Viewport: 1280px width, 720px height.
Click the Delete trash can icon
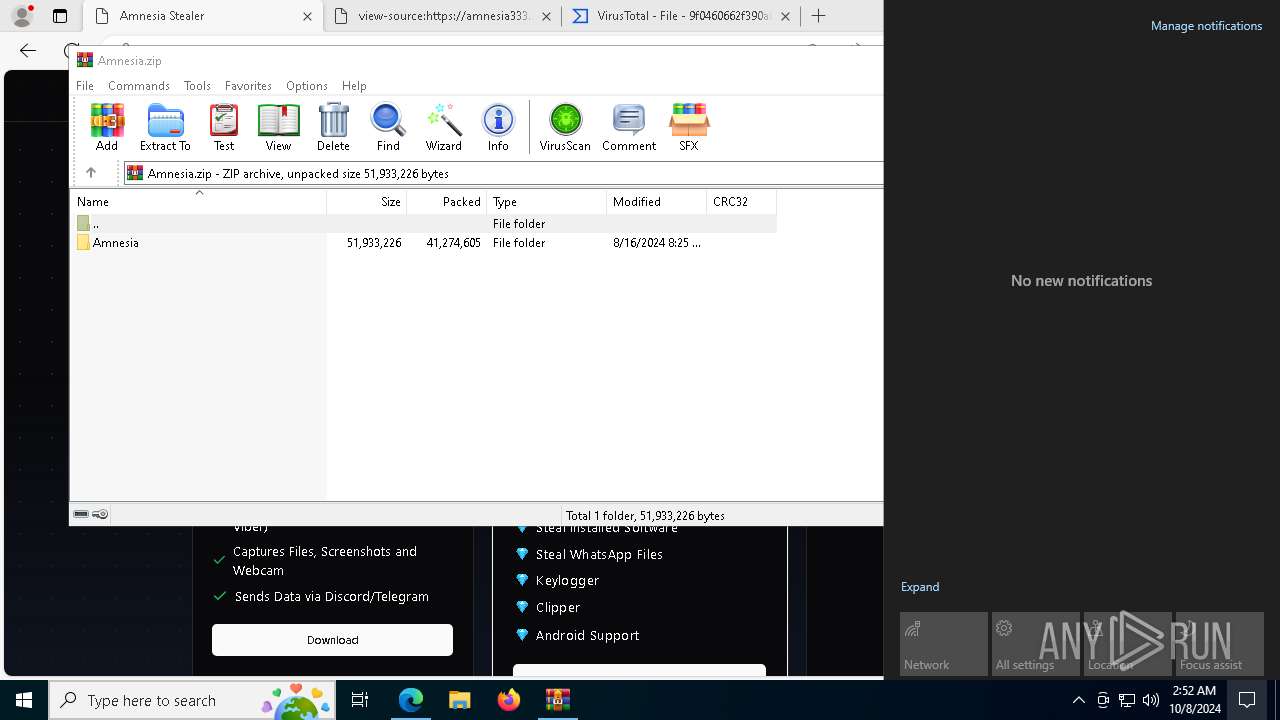pyautogui.click(x=333, y=127)
